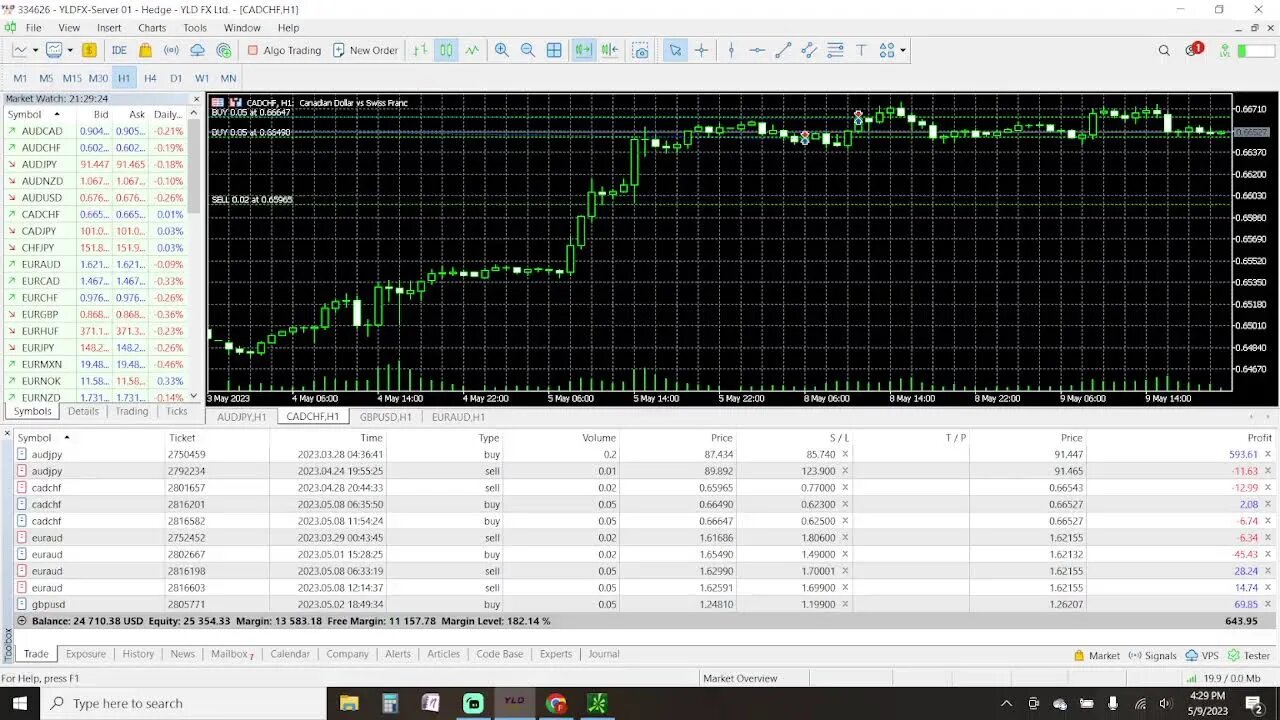Open the History tab in Toolbox
The height and width of the screenshot is (720, 1280).
(x=138, y=654)
